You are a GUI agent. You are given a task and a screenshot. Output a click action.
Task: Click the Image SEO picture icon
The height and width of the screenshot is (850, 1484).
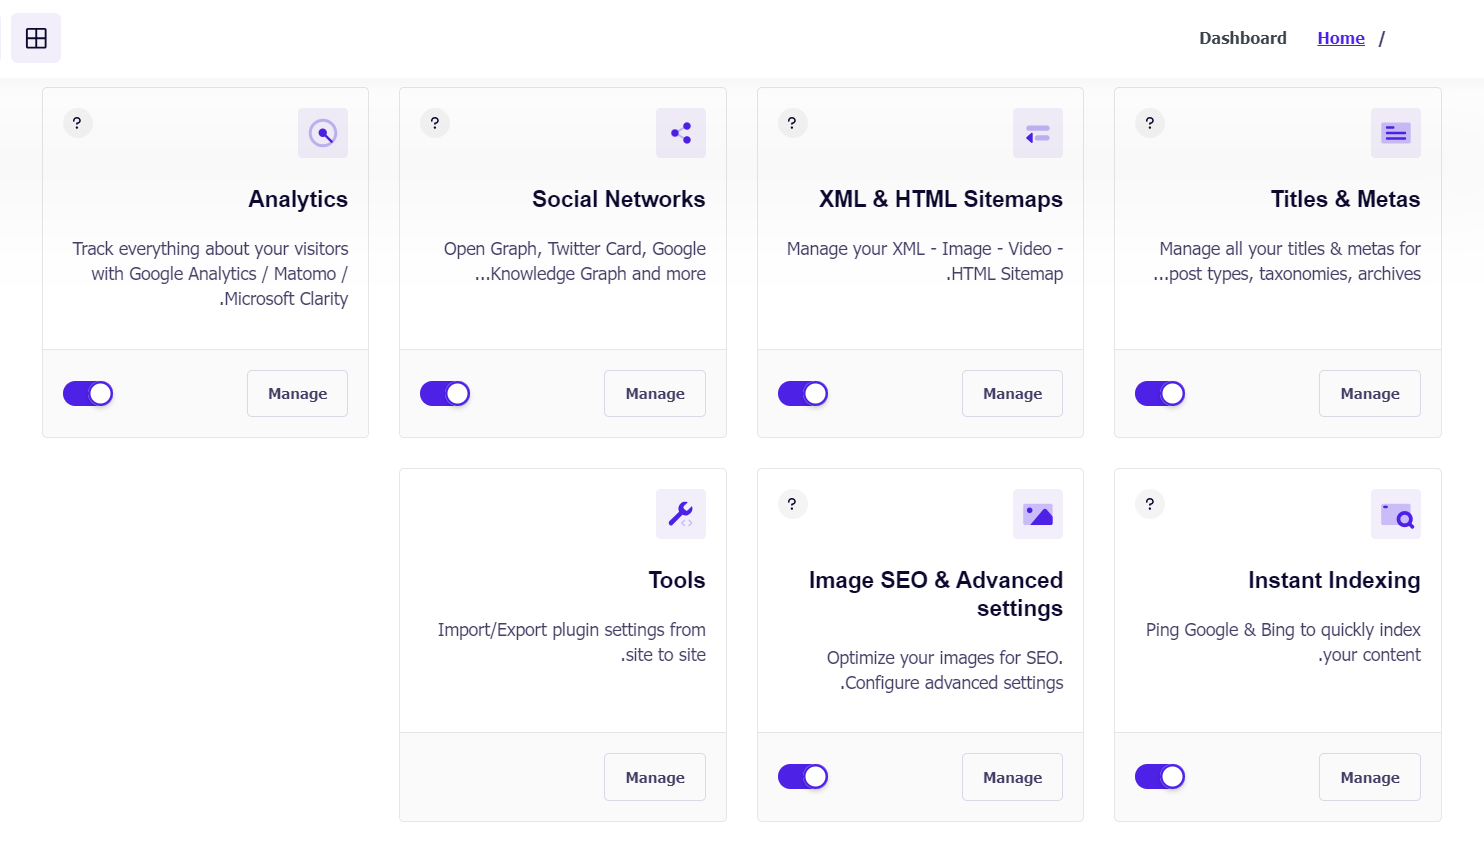click(1038, 514)
